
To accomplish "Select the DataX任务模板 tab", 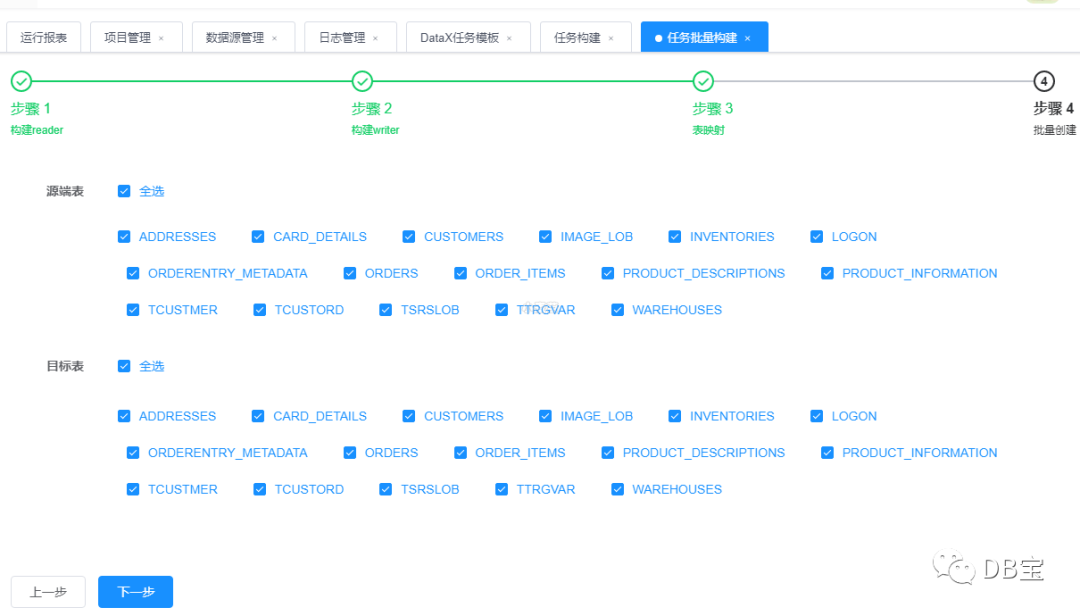I will [x=468, y=37].
